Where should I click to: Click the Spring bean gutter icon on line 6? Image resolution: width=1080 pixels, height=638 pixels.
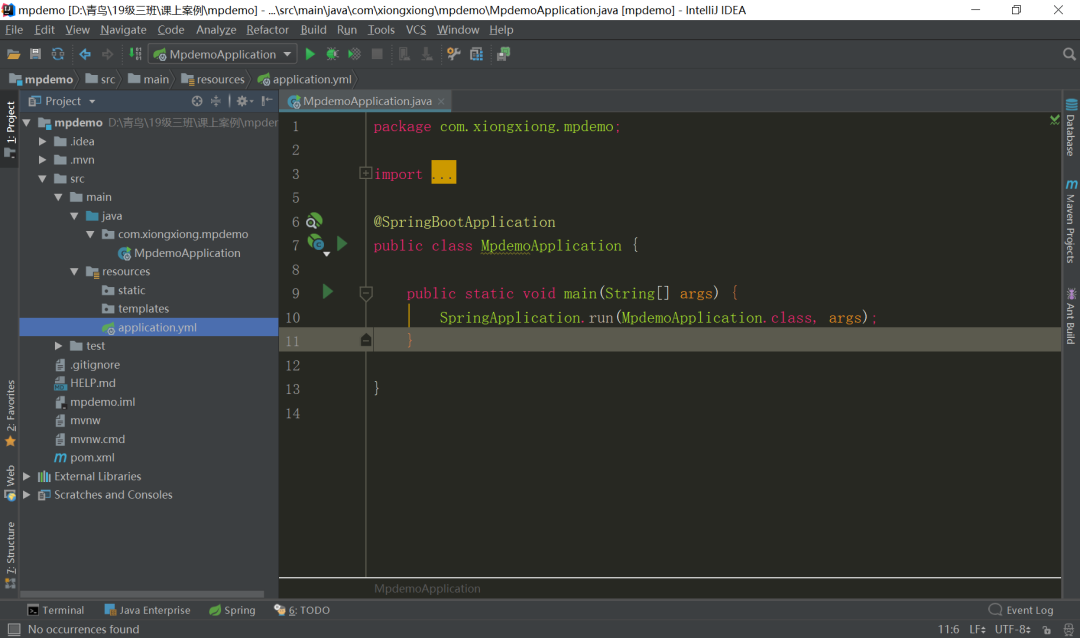coord(314,221)
